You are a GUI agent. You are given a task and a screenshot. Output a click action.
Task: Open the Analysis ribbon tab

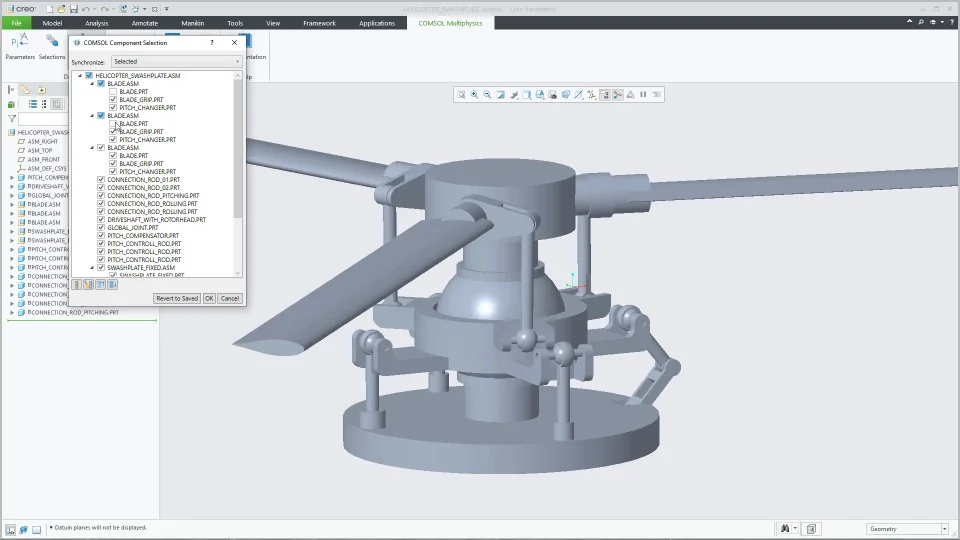97,23
